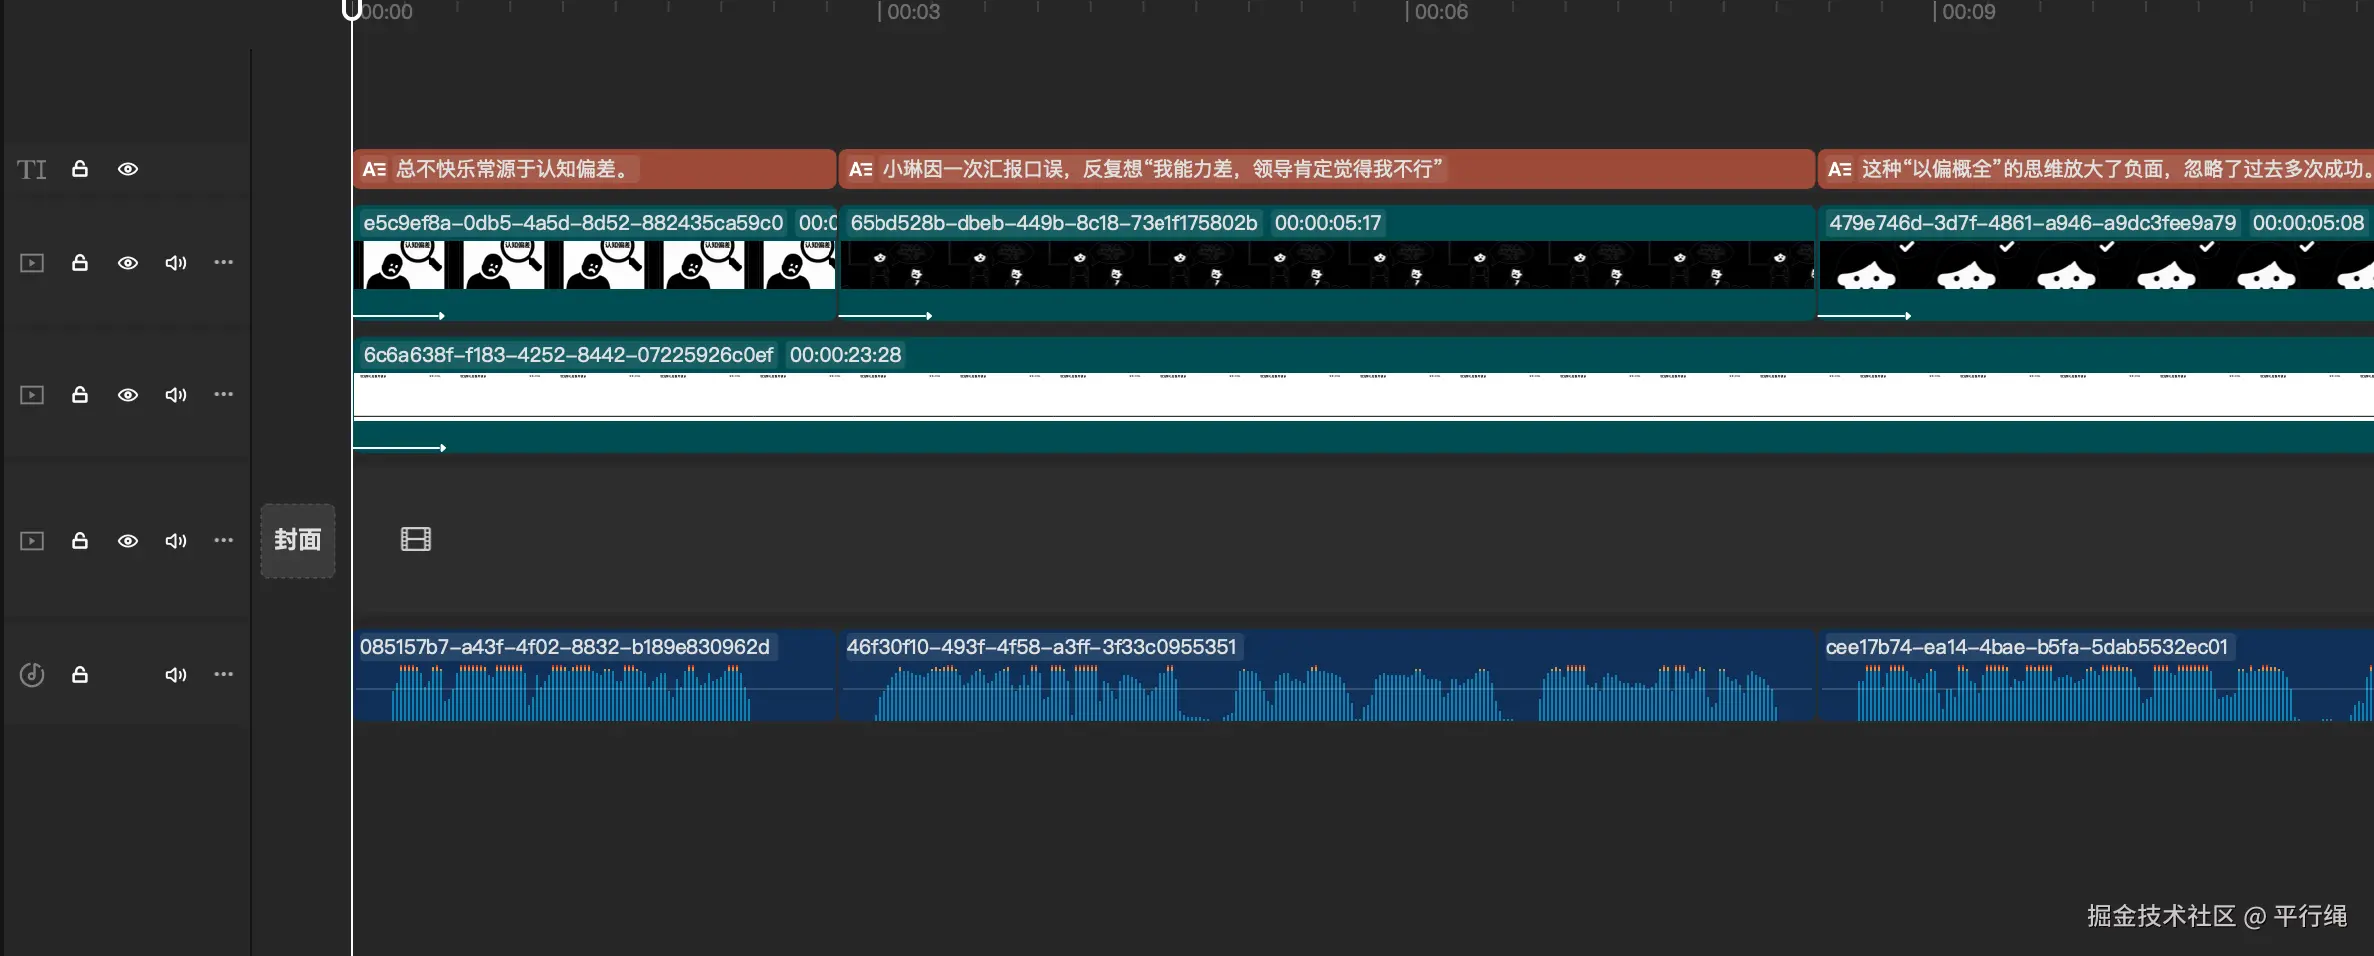Image resolution: width=2374 pixels, height=956 pixels.
Task: Jump to the 00:03 ruler mark
Action: 912,12
